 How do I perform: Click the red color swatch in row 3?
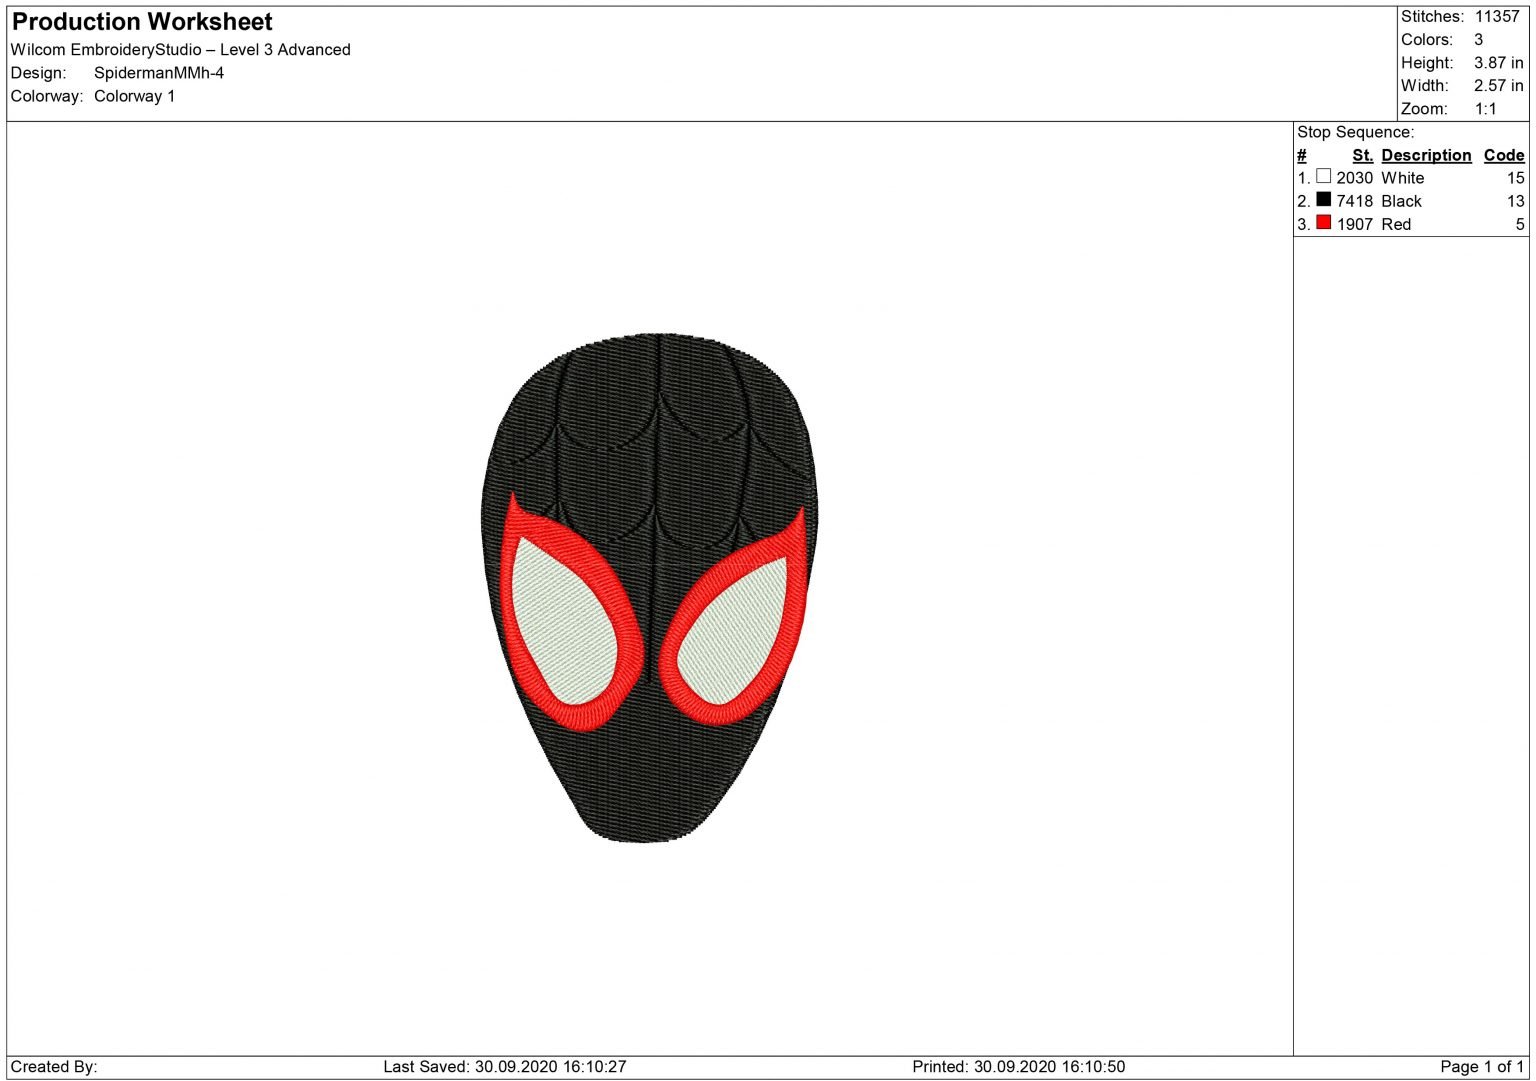coord(1324,222)
